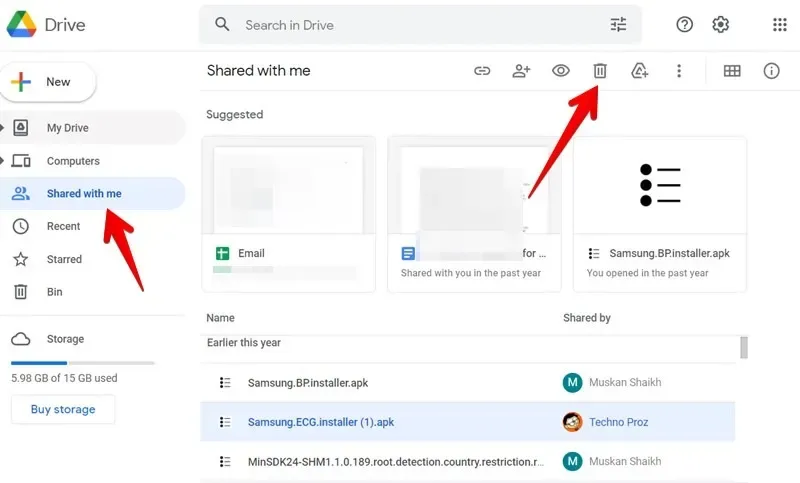Open the More actions three-dot menu

679,71
